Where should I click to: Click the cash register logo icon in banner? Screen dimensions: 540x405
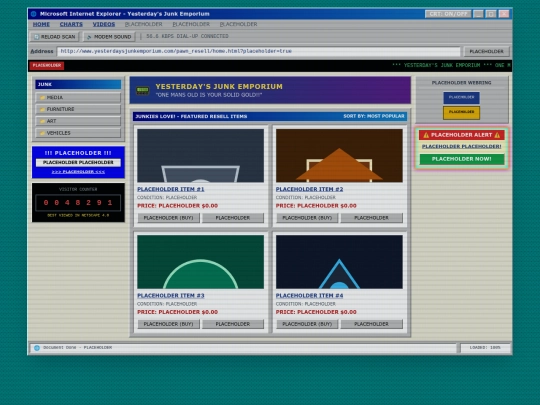(x=143, y=91)
